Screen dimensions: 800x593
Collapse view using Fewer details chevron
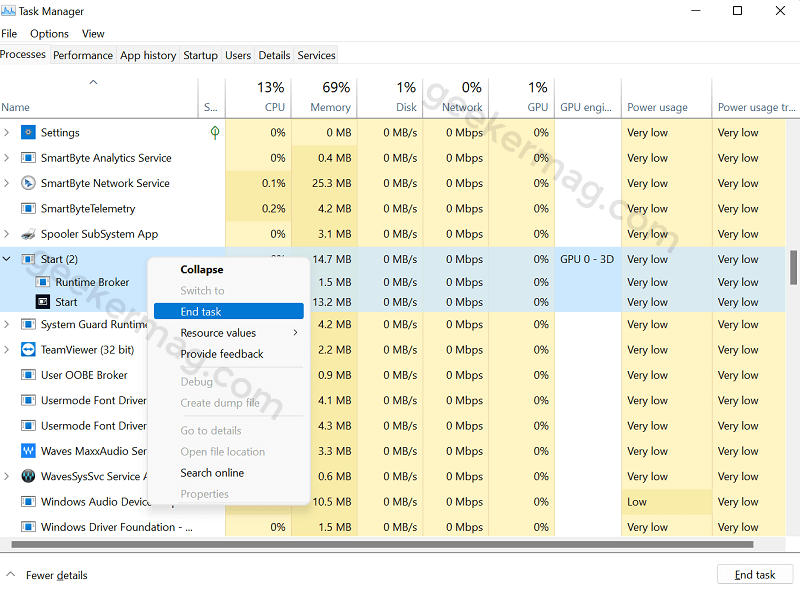pyautogui.click(x=11, y=575)
